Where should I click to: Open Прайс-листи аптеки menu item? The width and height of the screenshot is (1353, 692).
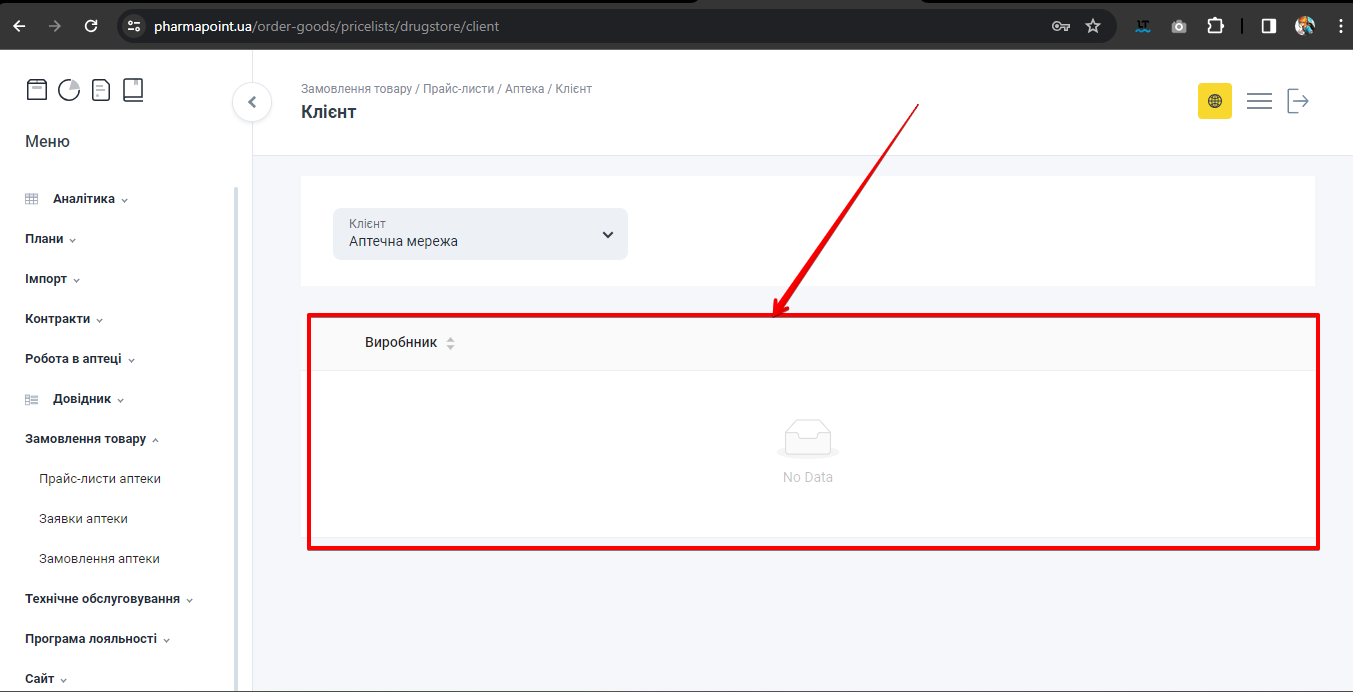tap(100, 479)
